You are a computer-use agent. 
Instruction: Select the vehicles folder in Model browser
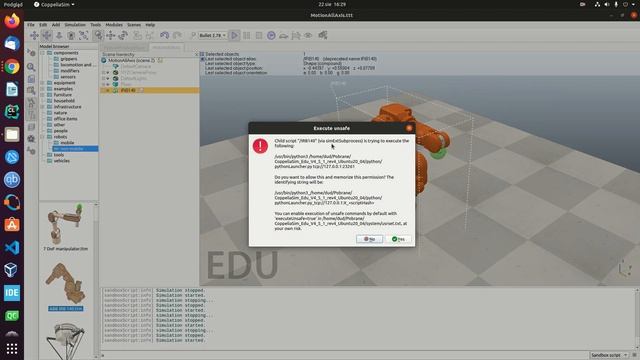pos(62,161)
